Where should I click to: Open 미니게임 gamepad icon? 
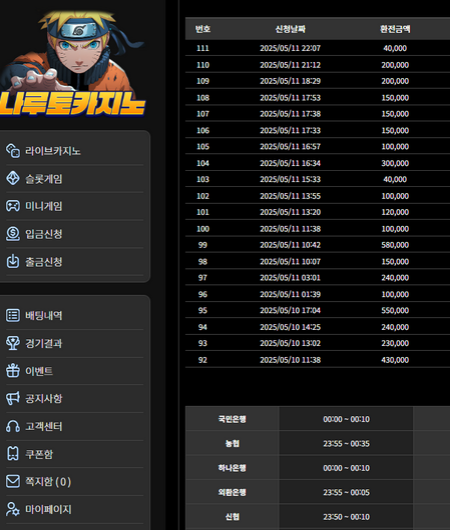13,206
